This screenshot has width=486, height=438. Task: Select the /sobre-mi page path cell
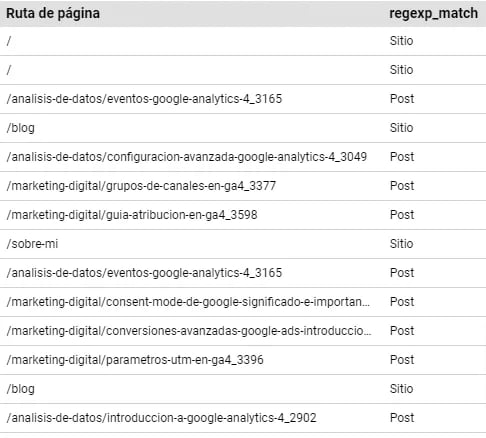tap(32, 244)
